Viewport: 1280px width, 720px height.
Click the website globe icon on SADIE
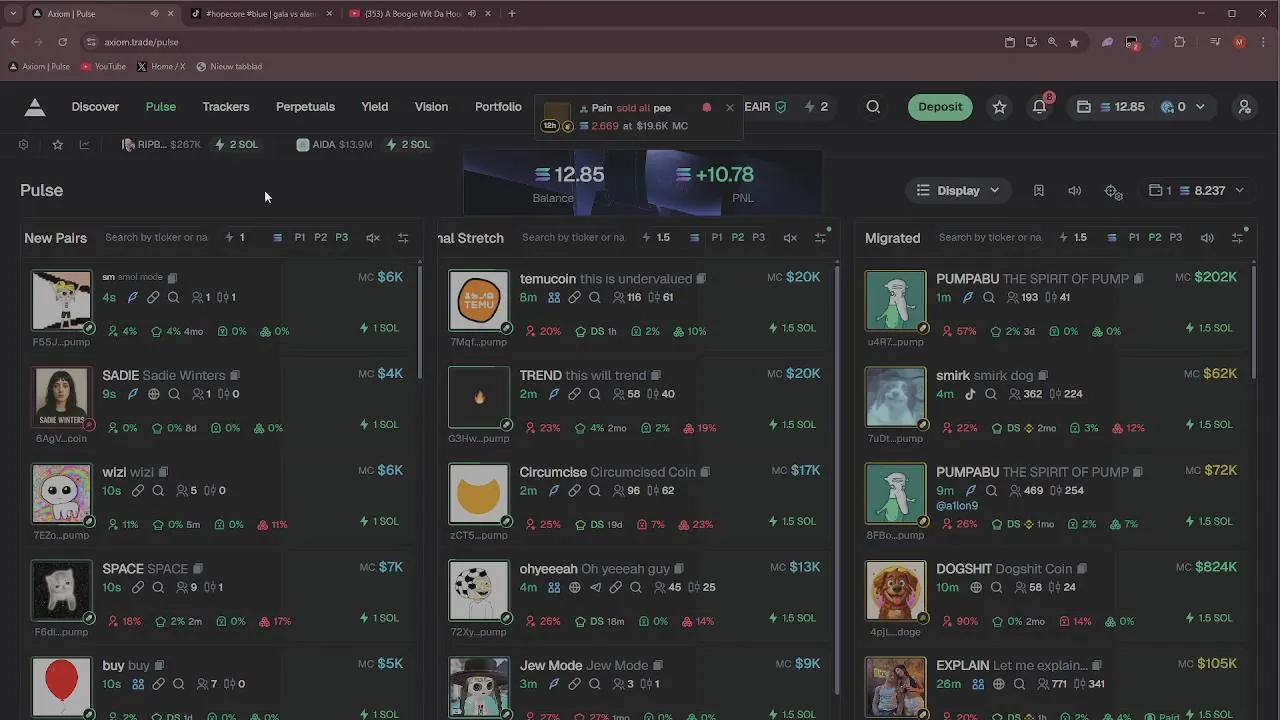pos(153,394)
